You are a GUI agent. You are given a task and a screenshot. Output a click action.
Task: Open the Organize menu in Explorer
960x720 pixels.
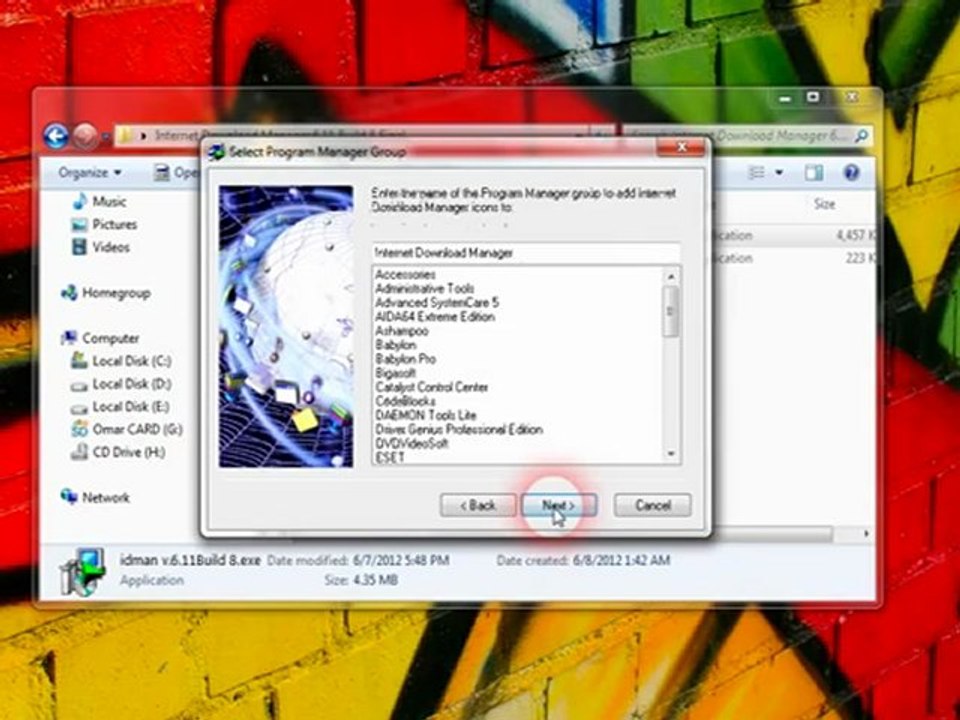89,173
